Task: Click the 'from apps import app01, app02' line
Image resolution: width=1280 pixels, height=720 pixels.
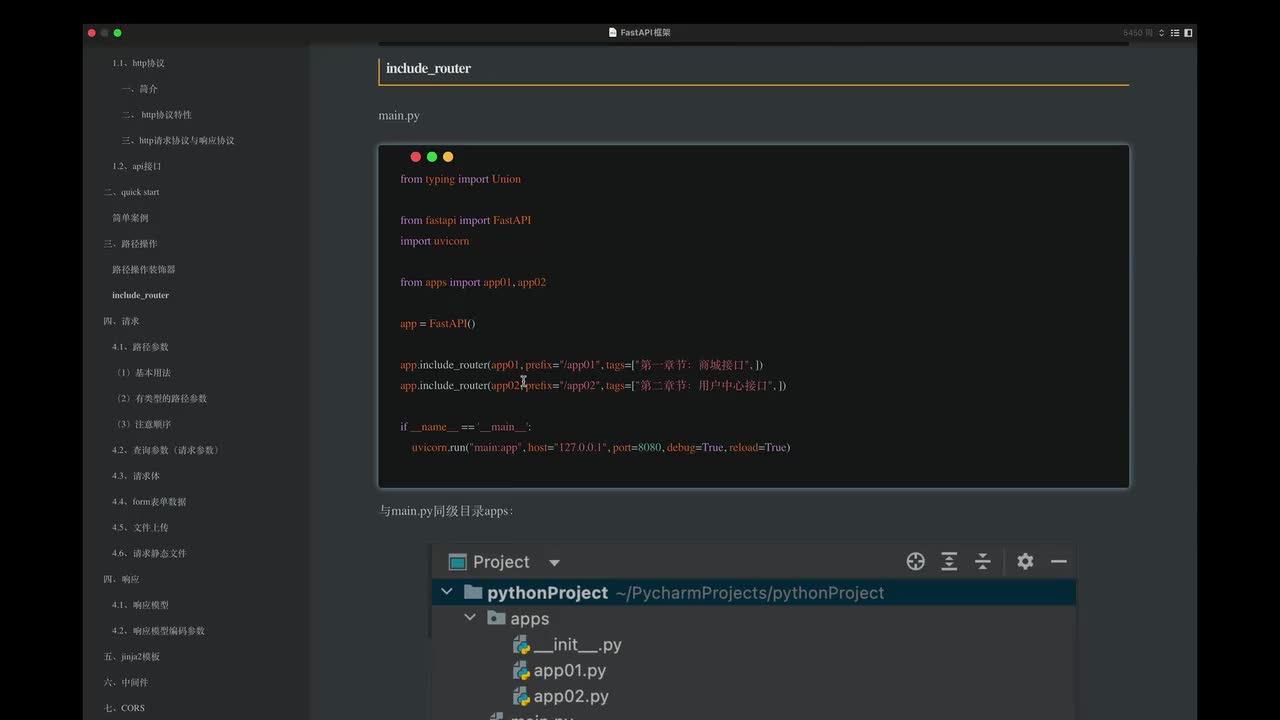Action: click(x=473, y=282)
